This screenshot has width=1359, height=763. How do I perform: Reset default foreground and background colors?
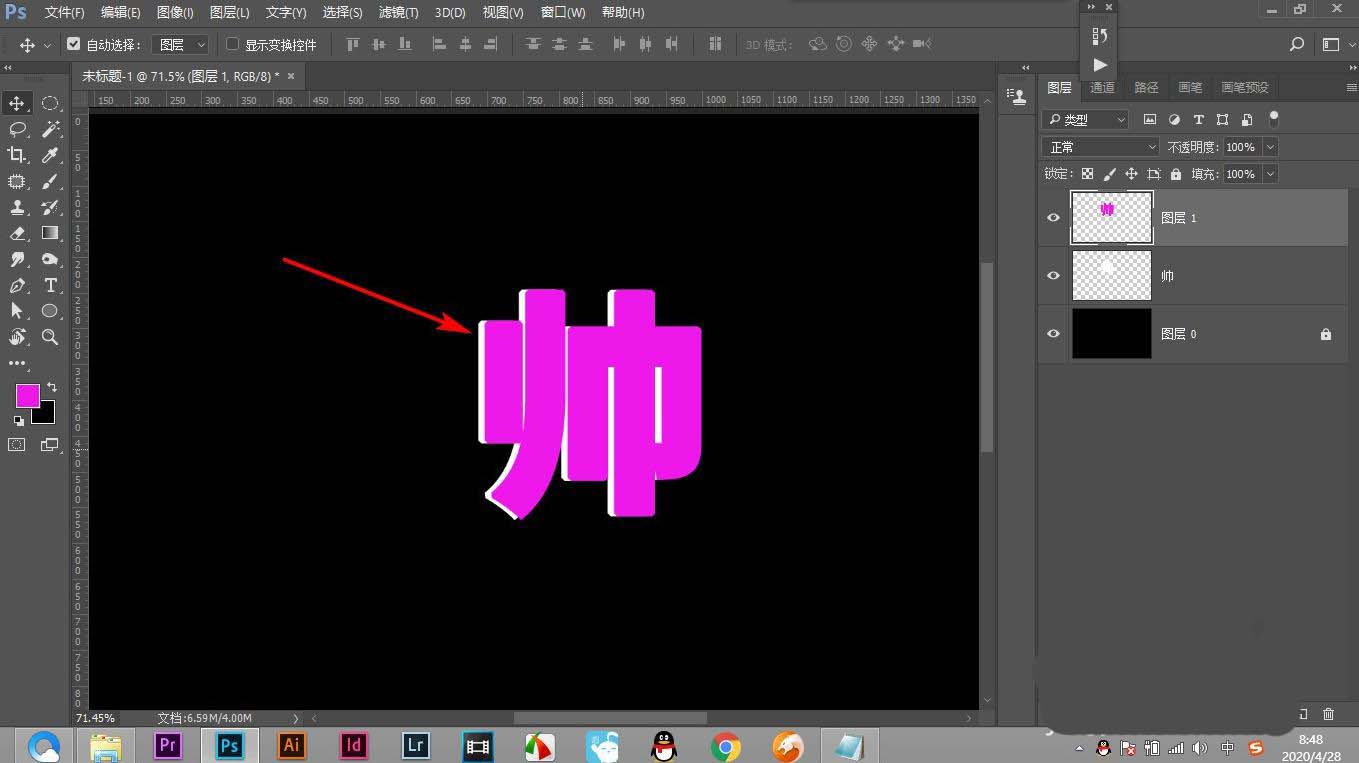click(18, 421)
